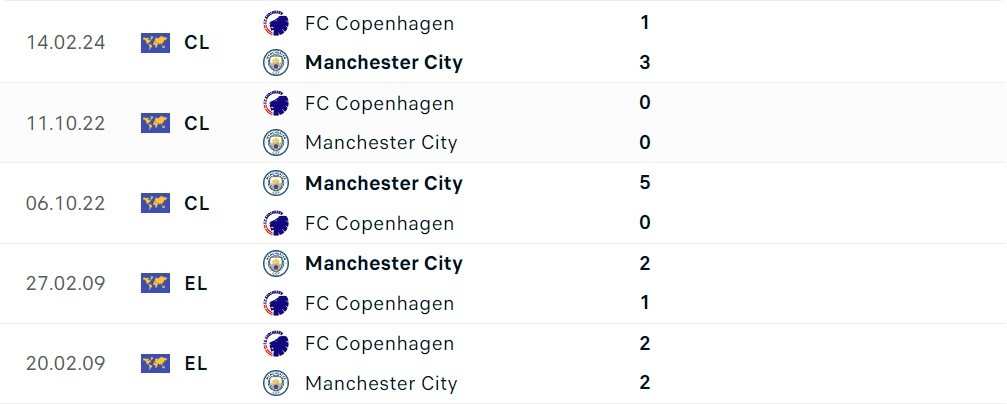Click FC Copenhagen's score of 1 on 27.02.09

click(x=644, y=303)
